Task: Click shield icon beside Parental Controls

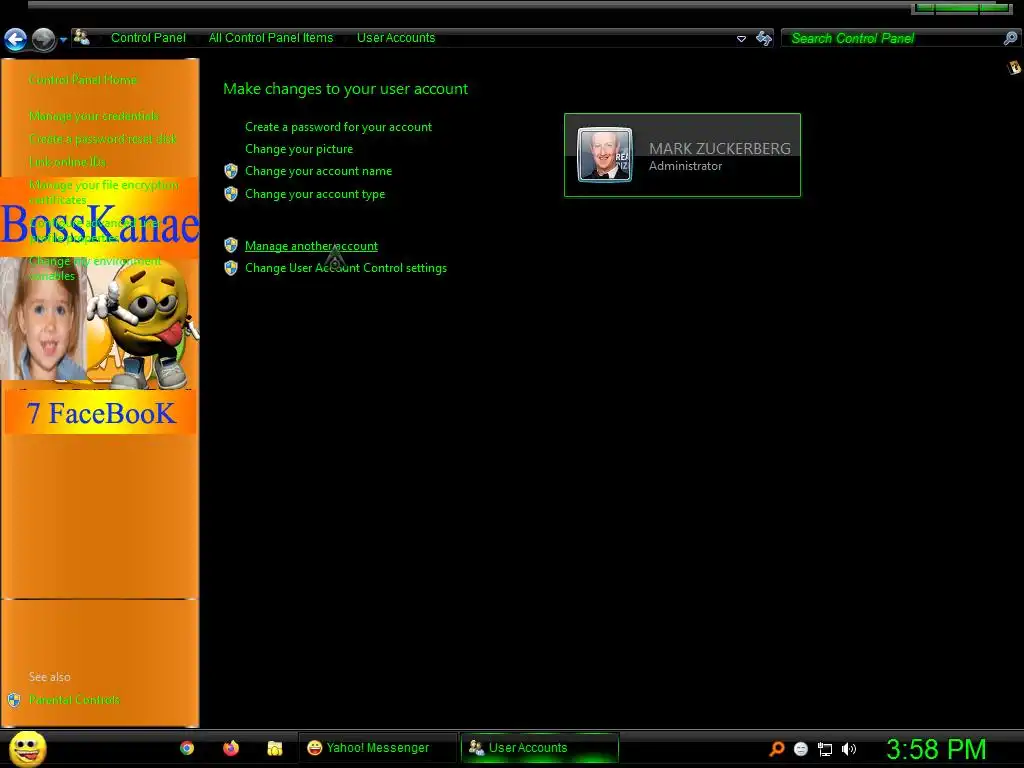Action: [x=14, y=700]
